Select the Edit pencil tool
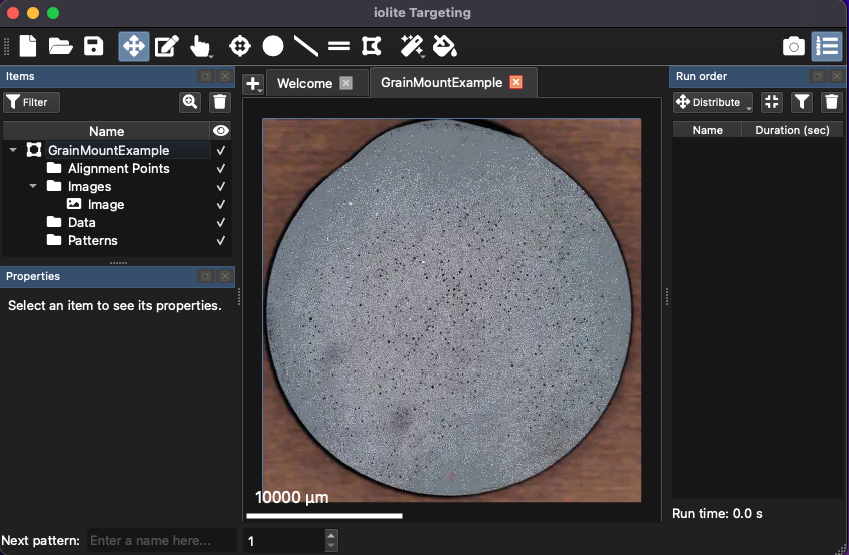 coord(166,46)
